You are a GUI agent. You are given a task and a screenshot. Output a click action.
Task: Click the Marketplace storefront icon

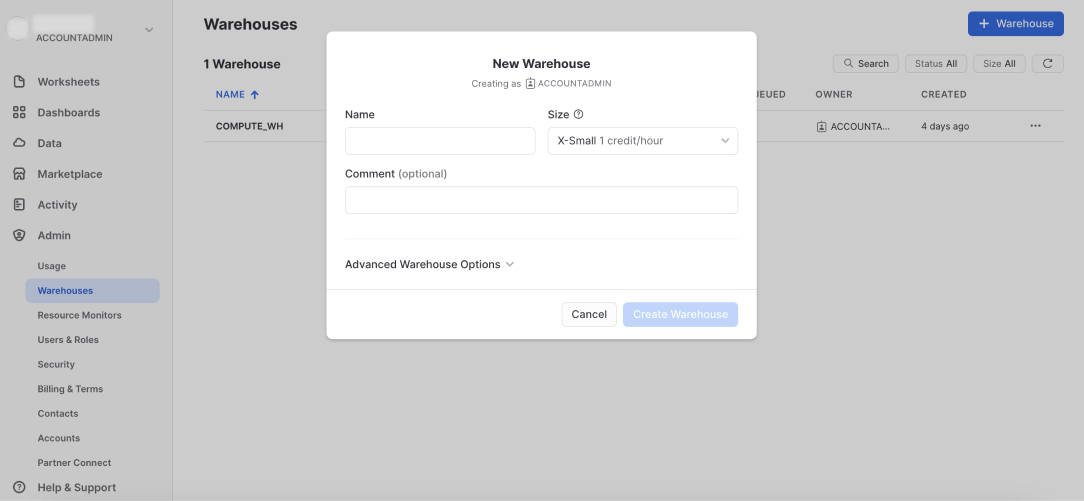coord(19,174)
